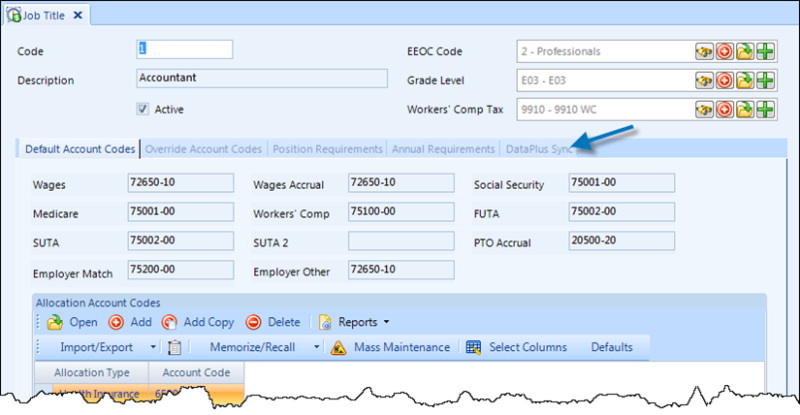Select the Position Requirements tab
800x415 pixels.
pos(327,149)
